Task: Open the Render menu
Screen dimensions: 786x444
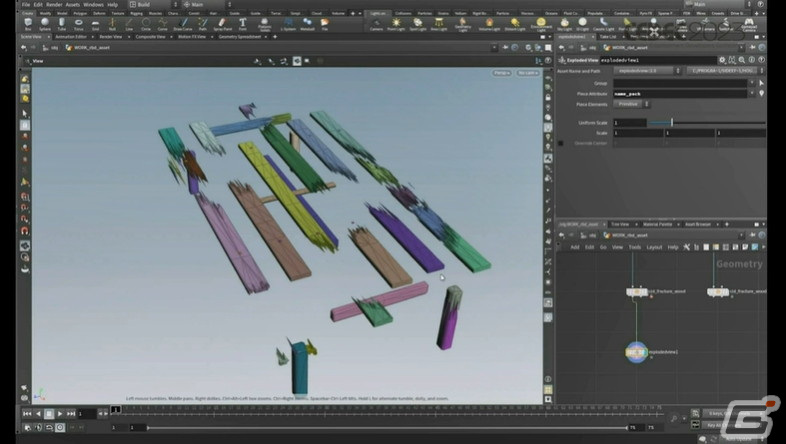Action: pos(54,5)
